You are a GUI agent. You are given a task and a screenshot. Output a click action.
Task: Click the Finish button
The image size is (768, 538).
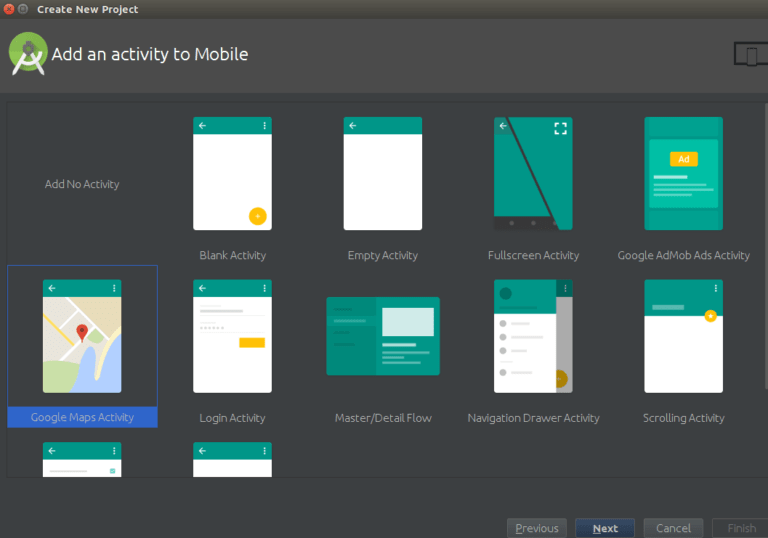pyautogui.click(x=741, y=528)
